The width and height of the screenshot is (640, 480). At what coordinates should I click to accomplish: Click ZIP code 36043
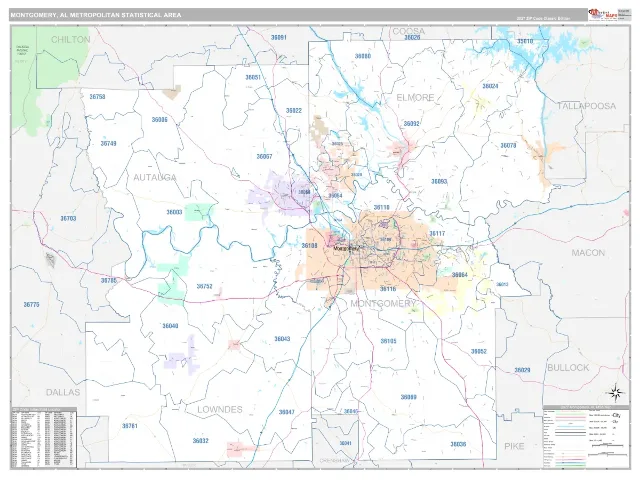click(x=282, y=339)
